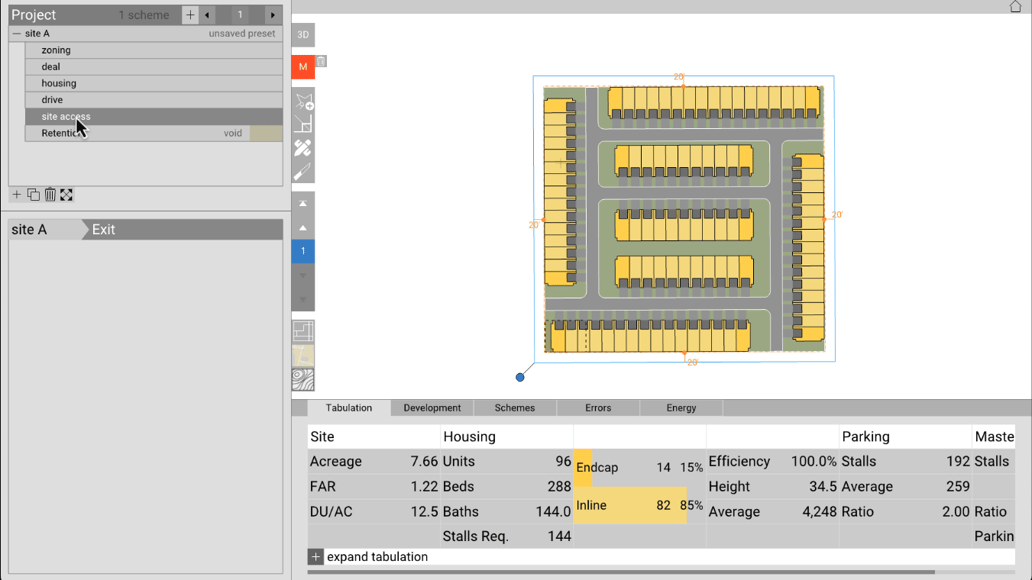This screenshot has height=580, width=1032.
Task: Select the add polygon point tool
Action: (x=303, y=101)
